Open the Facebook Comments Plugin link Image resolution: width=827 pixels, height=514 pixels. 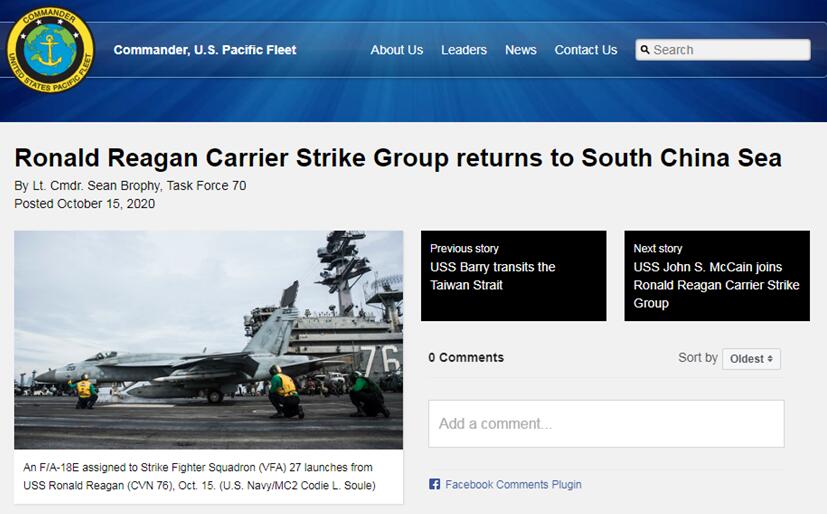pos(513,484)
